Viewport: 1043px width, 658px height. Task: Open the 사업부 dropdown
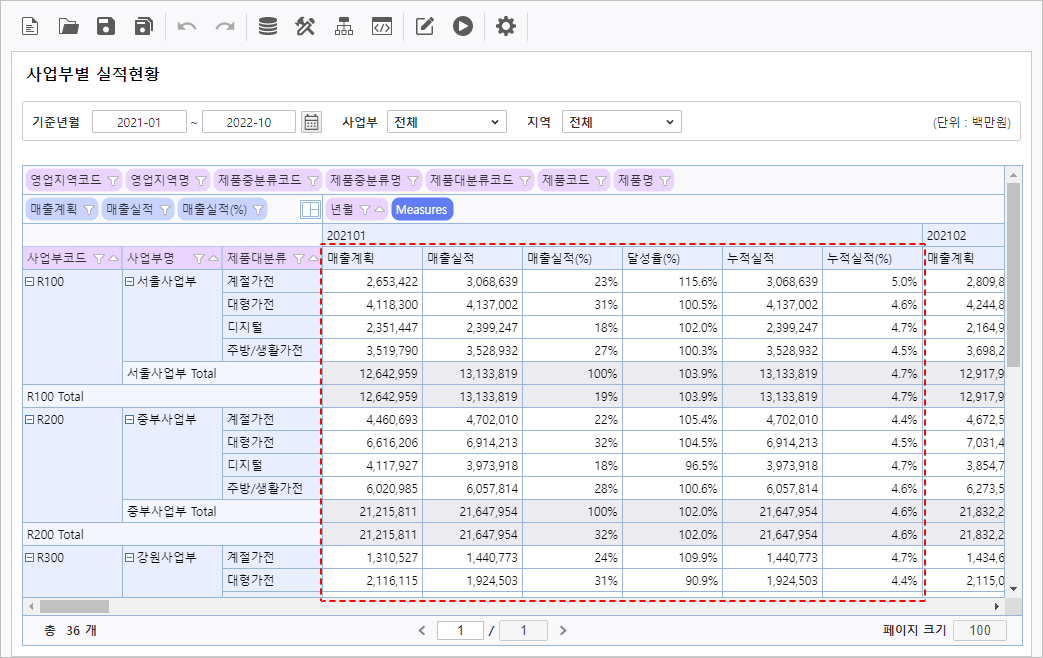point(447,122)
